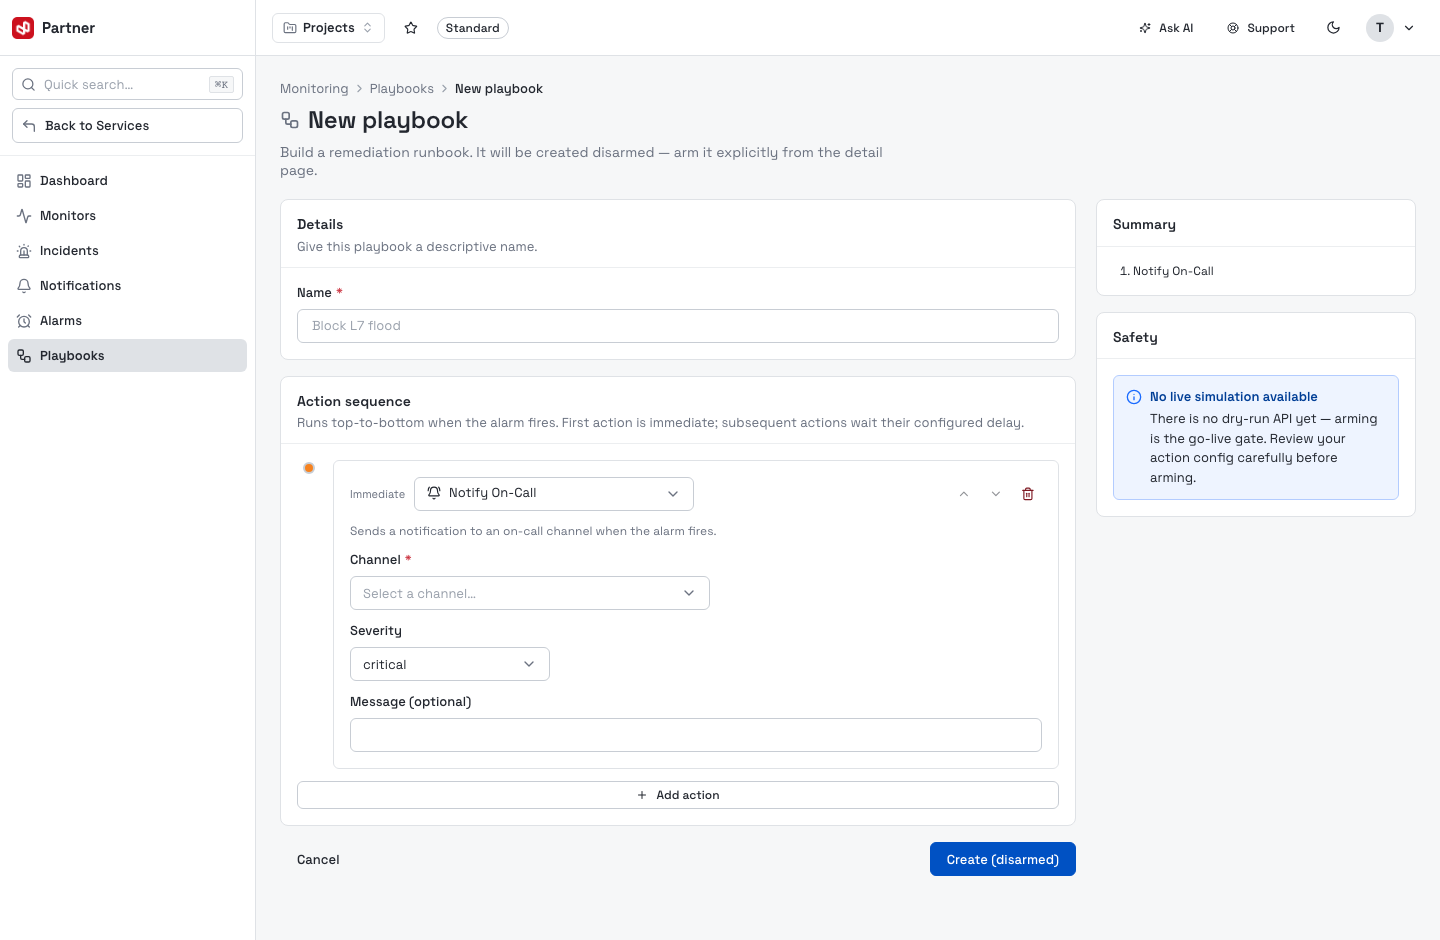
Task: Click the Standard plan badge
Action: tap(473, 28)
